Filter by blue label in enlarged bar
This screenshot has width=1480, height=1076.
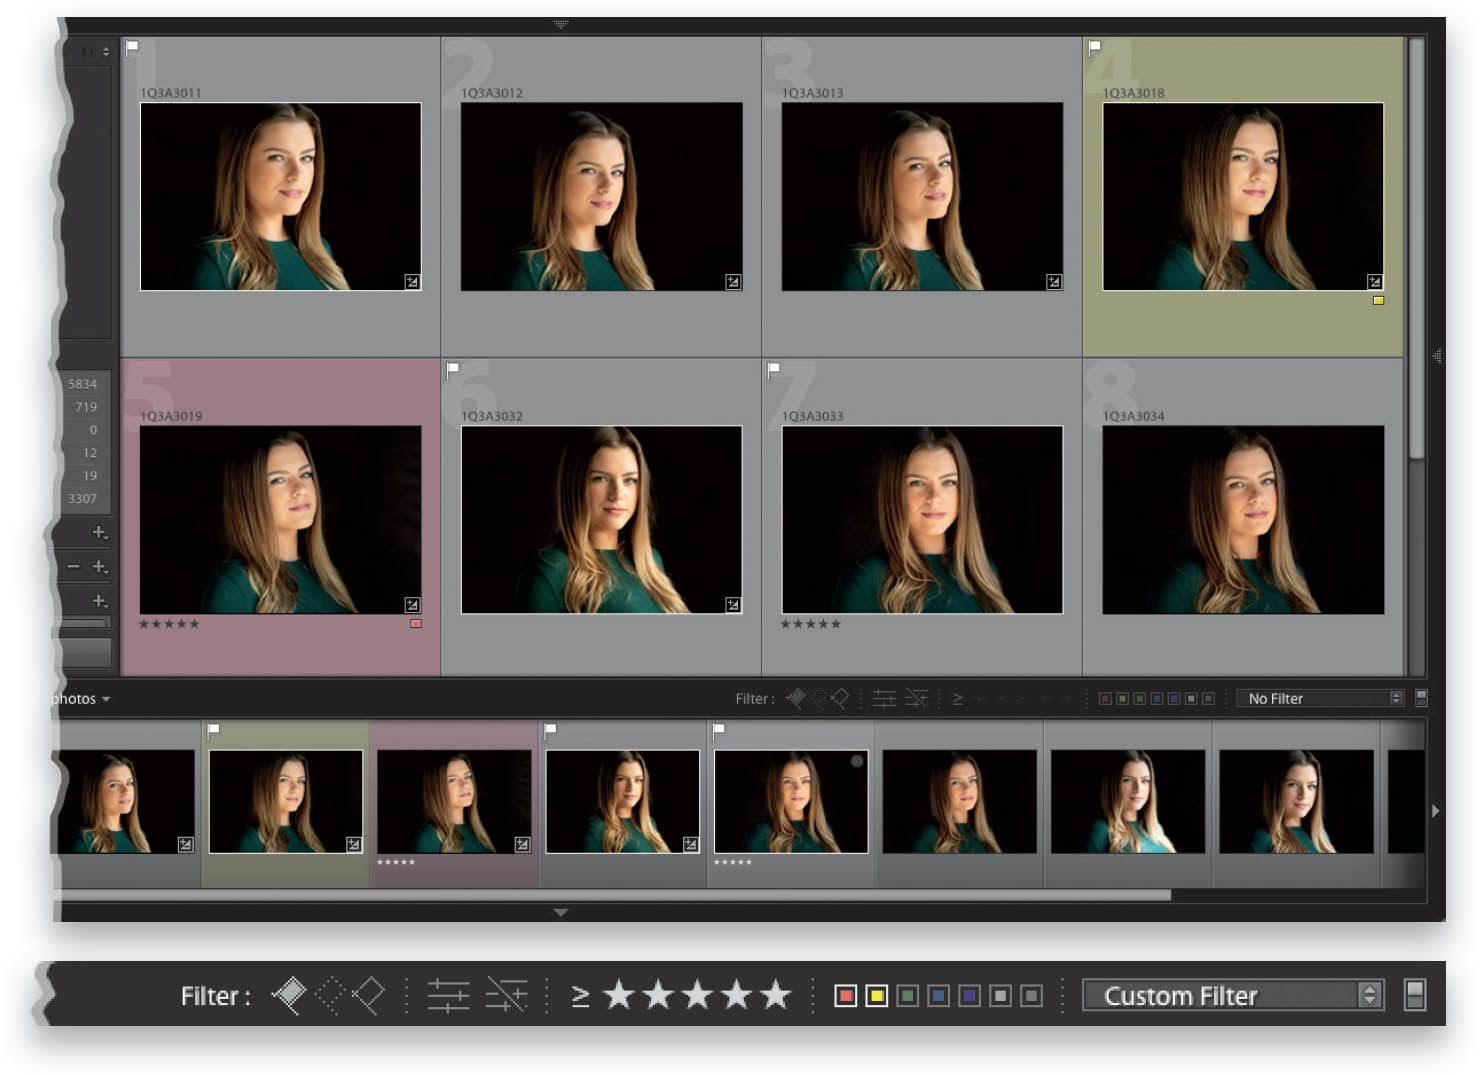pyautogui.click(x=938, y=995)
